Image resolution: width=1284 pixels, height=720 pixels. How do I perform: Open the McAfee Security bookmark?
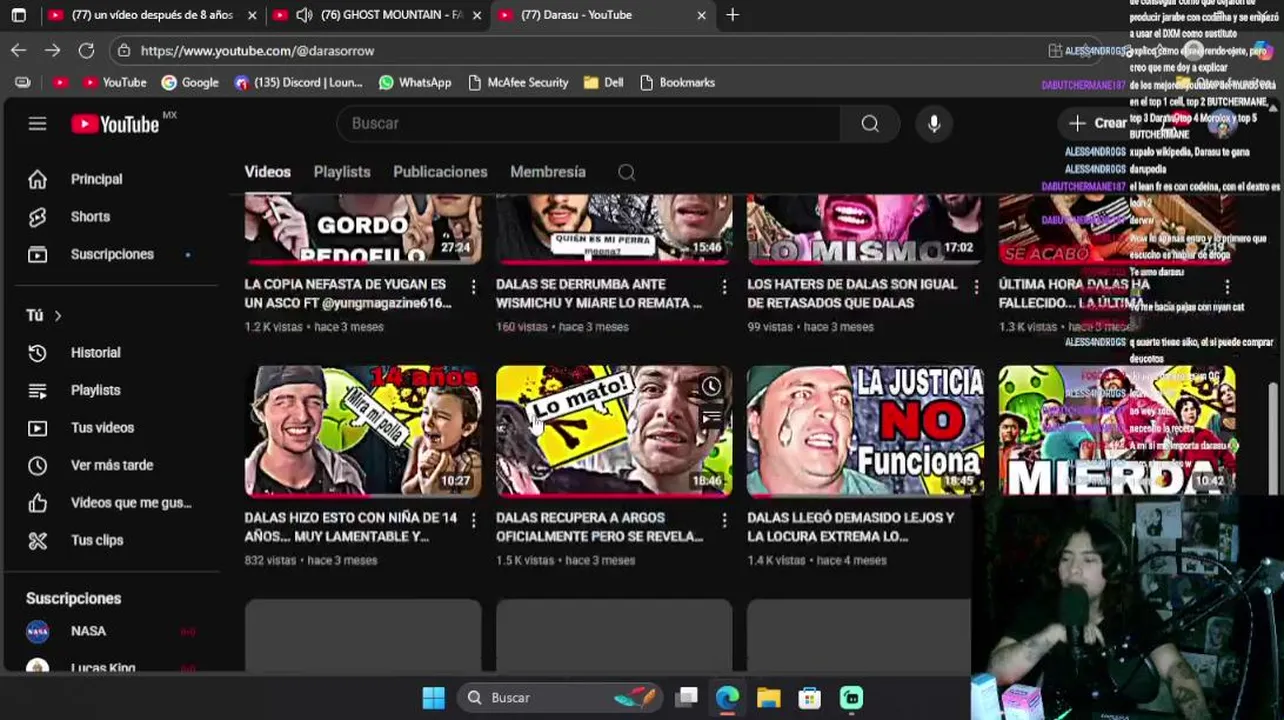518,82
